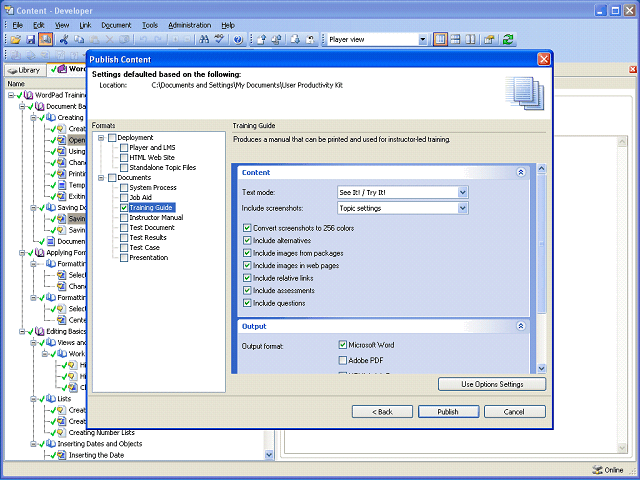This screenshot has height=480, width=640.
Task: Open the Document menu
Action: click(116, 25)
